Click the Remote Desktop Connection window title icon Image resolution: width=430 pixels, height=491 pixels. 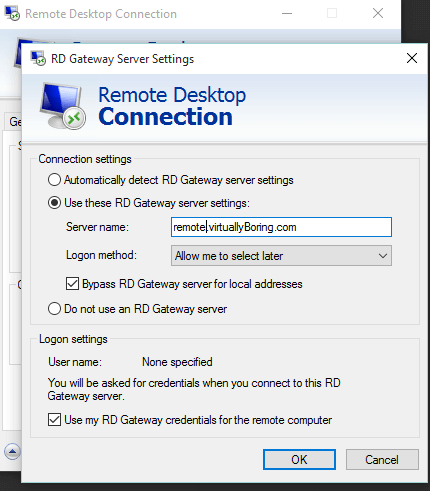point(12,13)
